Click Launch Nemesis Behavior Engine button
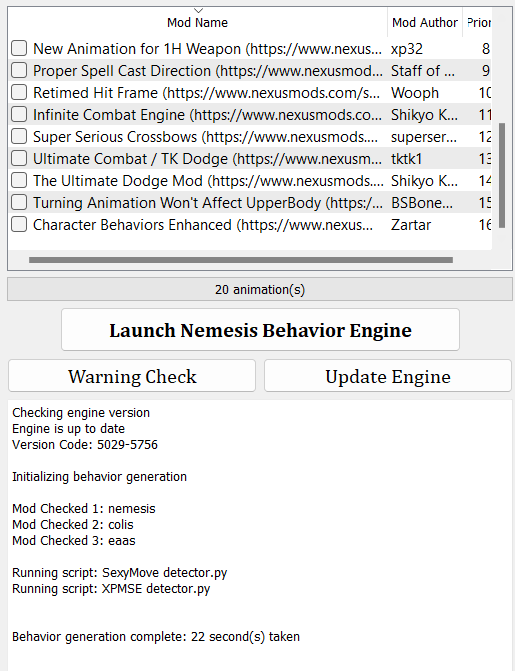Image resolution: width=515 pixels, height=671 pixels. pyautogui.click(x=260, y=330)
